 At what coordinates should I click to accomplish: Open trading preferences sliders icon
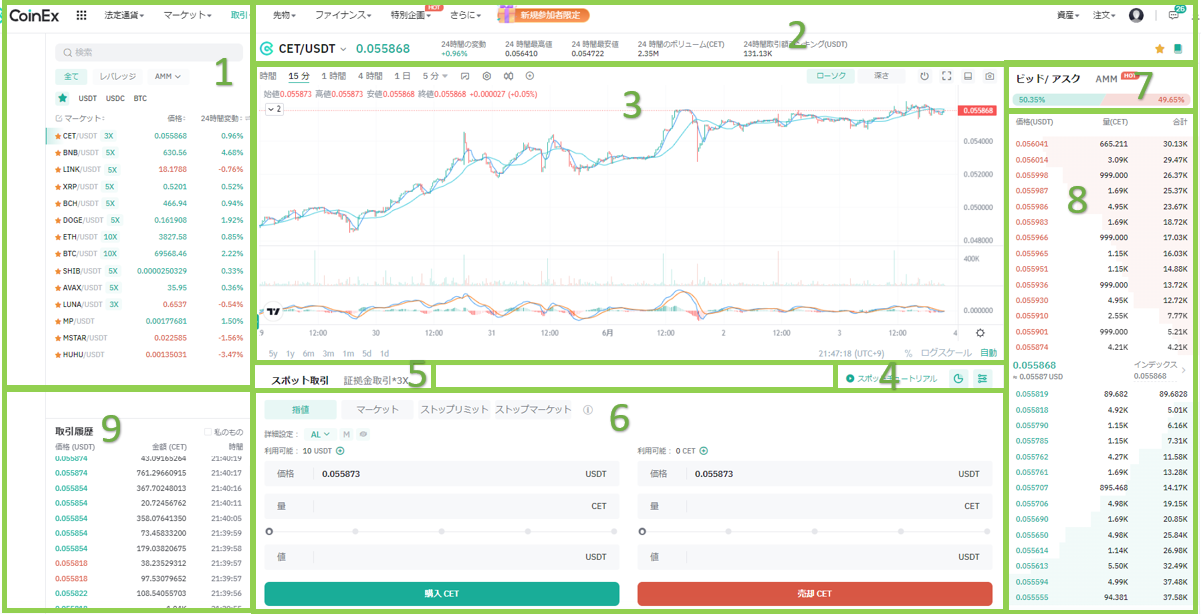tap(982, 379)
